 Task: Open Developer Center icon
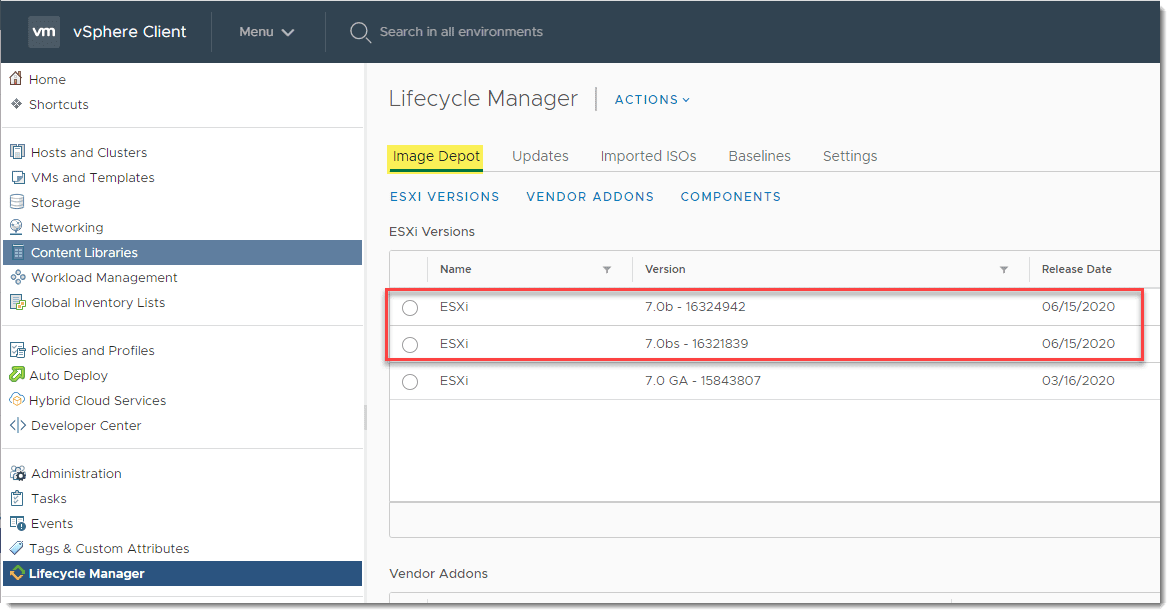pyautogui.click(x=17, y=425)
